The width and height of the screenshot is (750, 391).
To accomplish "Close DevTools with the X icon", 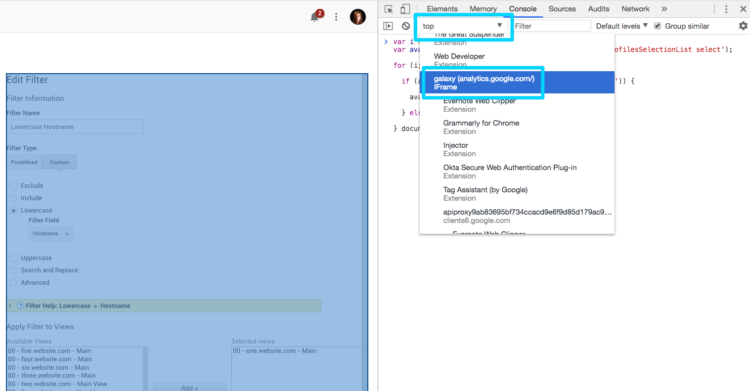I will [743, 9].
